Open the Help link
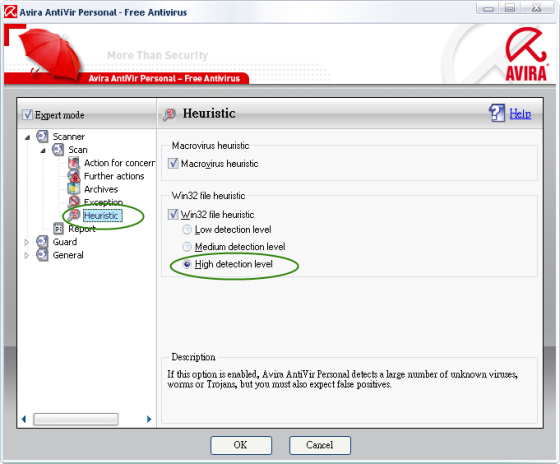 tap(520, 114)
